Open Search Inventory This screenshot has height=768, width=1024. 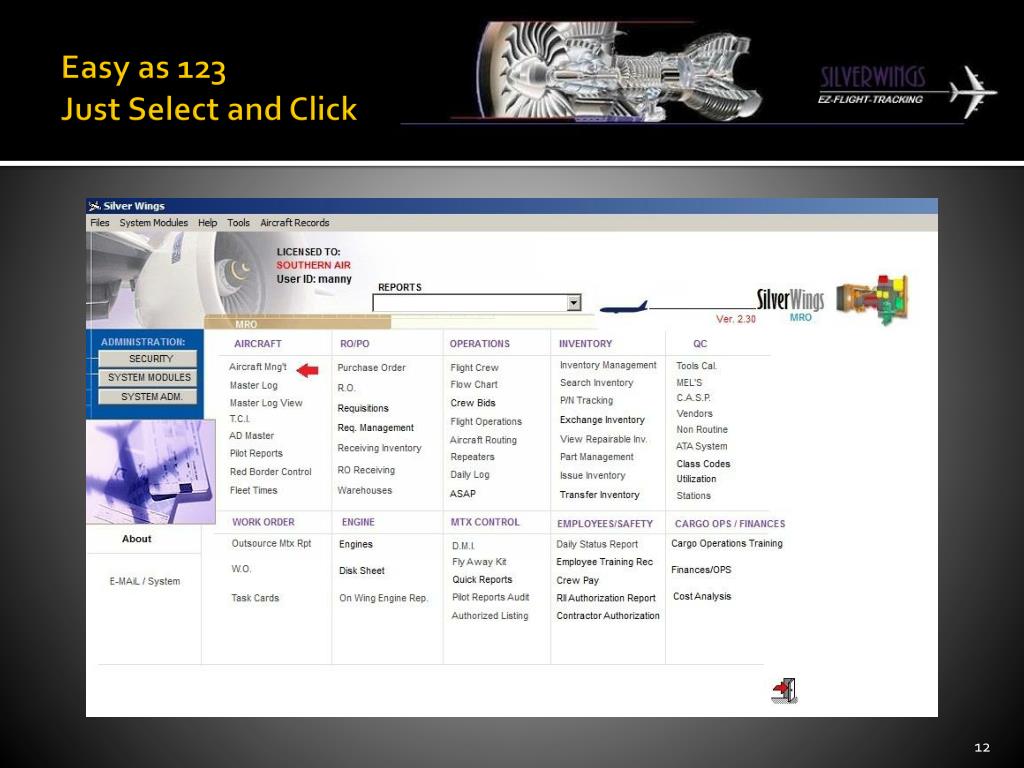pyautogui.click(x=596, y=383)
